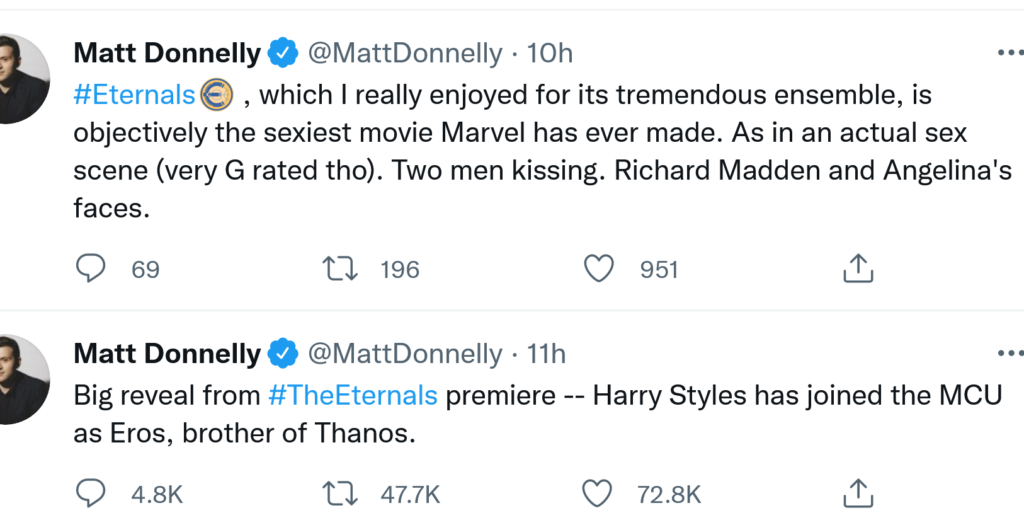This screenshot has width=1024, height=520.
Task: Open Matt Donnelly's avatar on second tweet
Action: coord(20,380)
